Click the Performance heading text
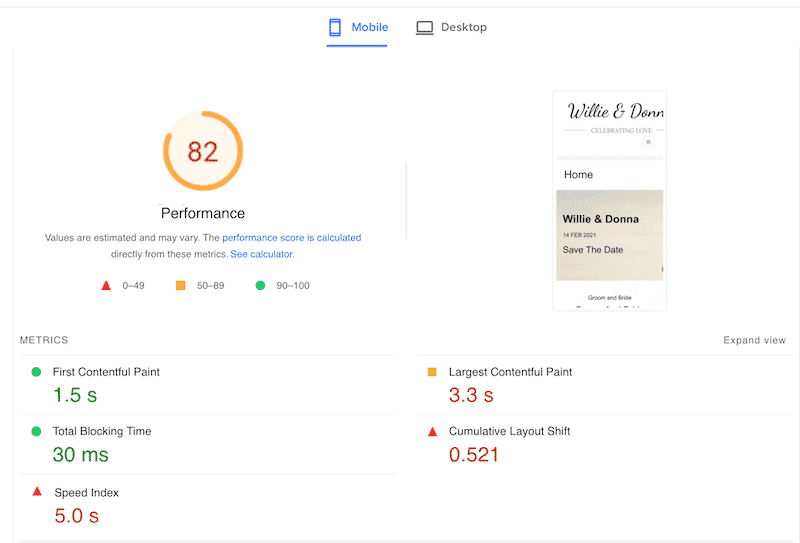The image size is (800, 543). point(203,213)
